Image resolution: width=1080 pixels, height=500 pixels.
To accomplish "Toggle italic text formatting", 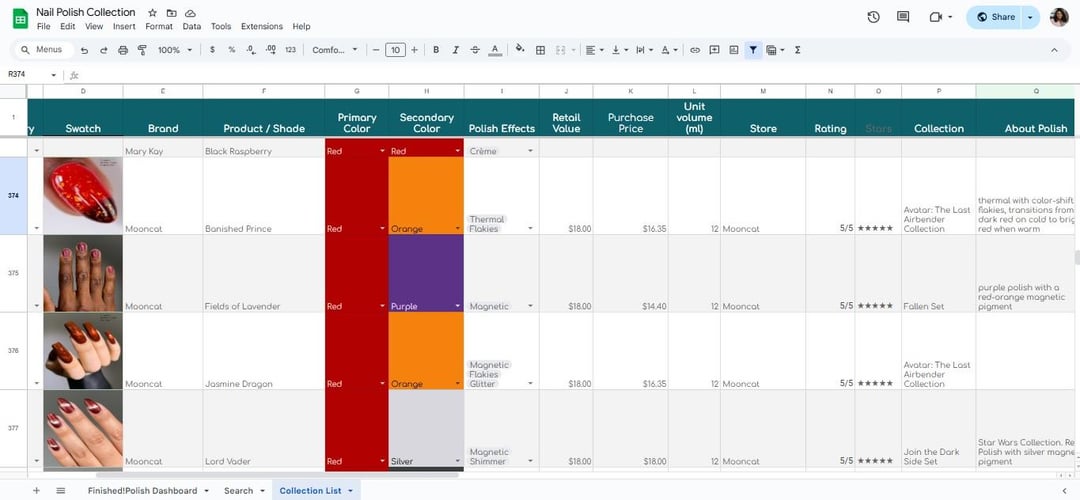I will [x=456, y=50].
